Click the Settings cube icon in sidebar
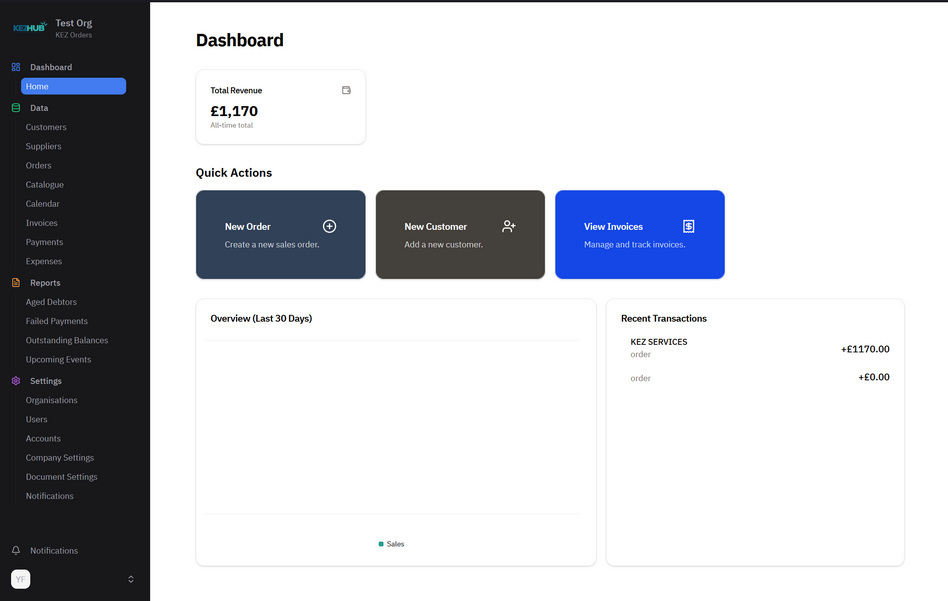 tap(16, 381)
